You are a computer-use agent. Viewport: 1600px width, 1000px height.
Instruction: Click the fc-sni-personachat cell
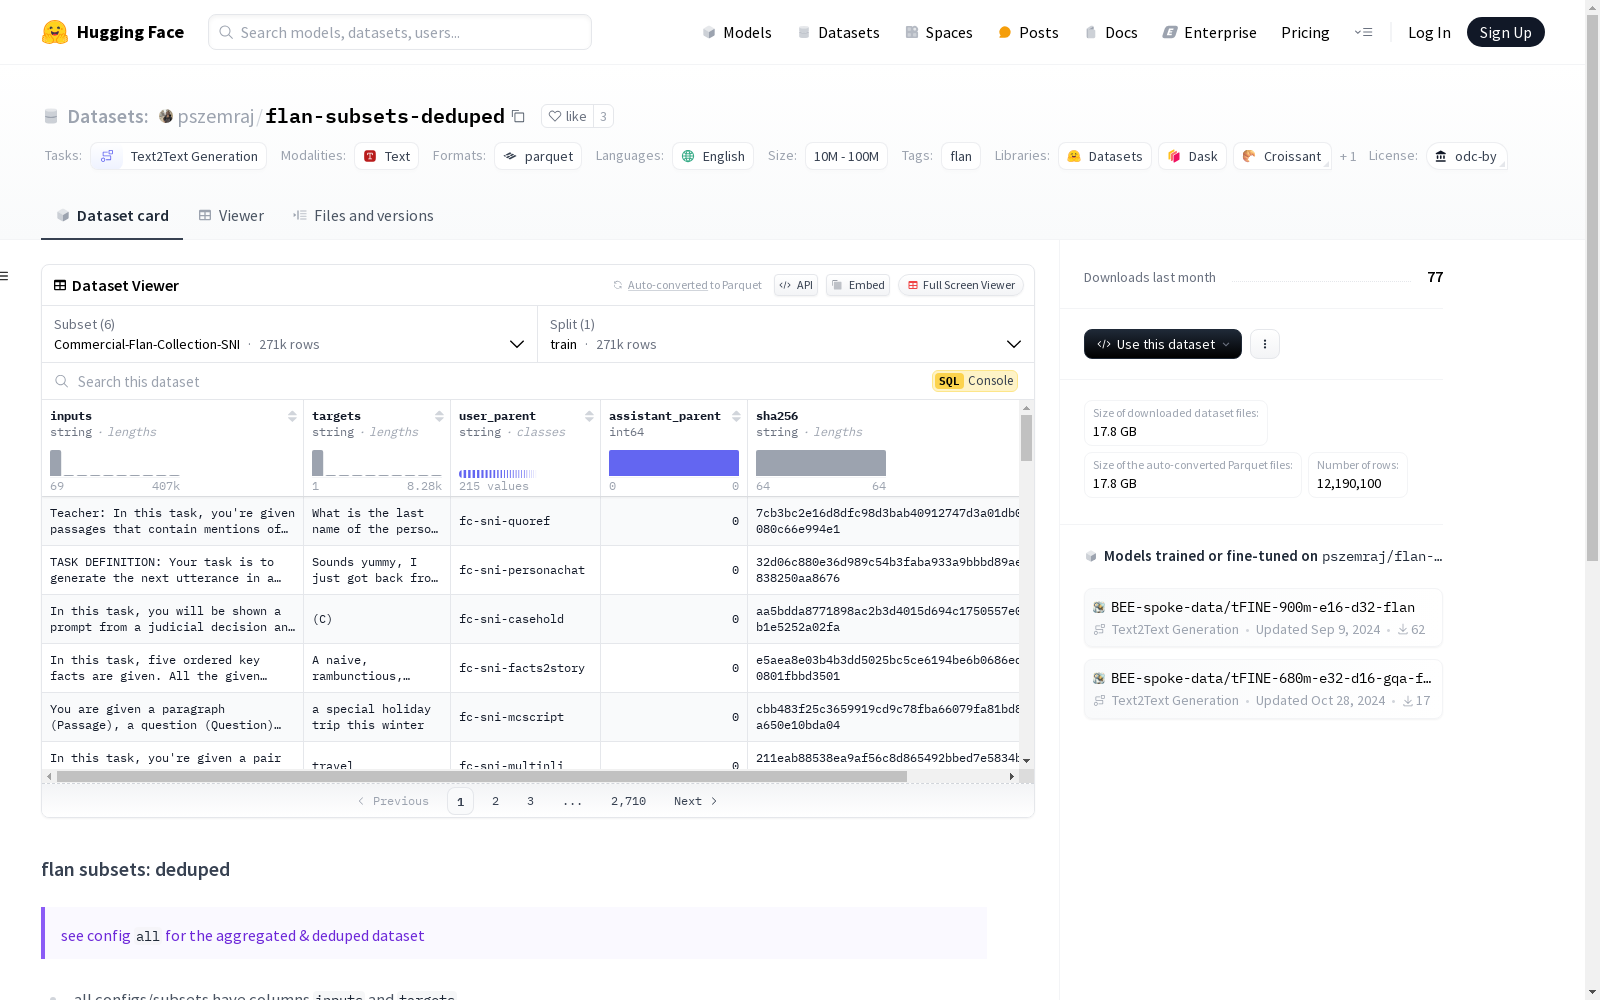[525, 570]
